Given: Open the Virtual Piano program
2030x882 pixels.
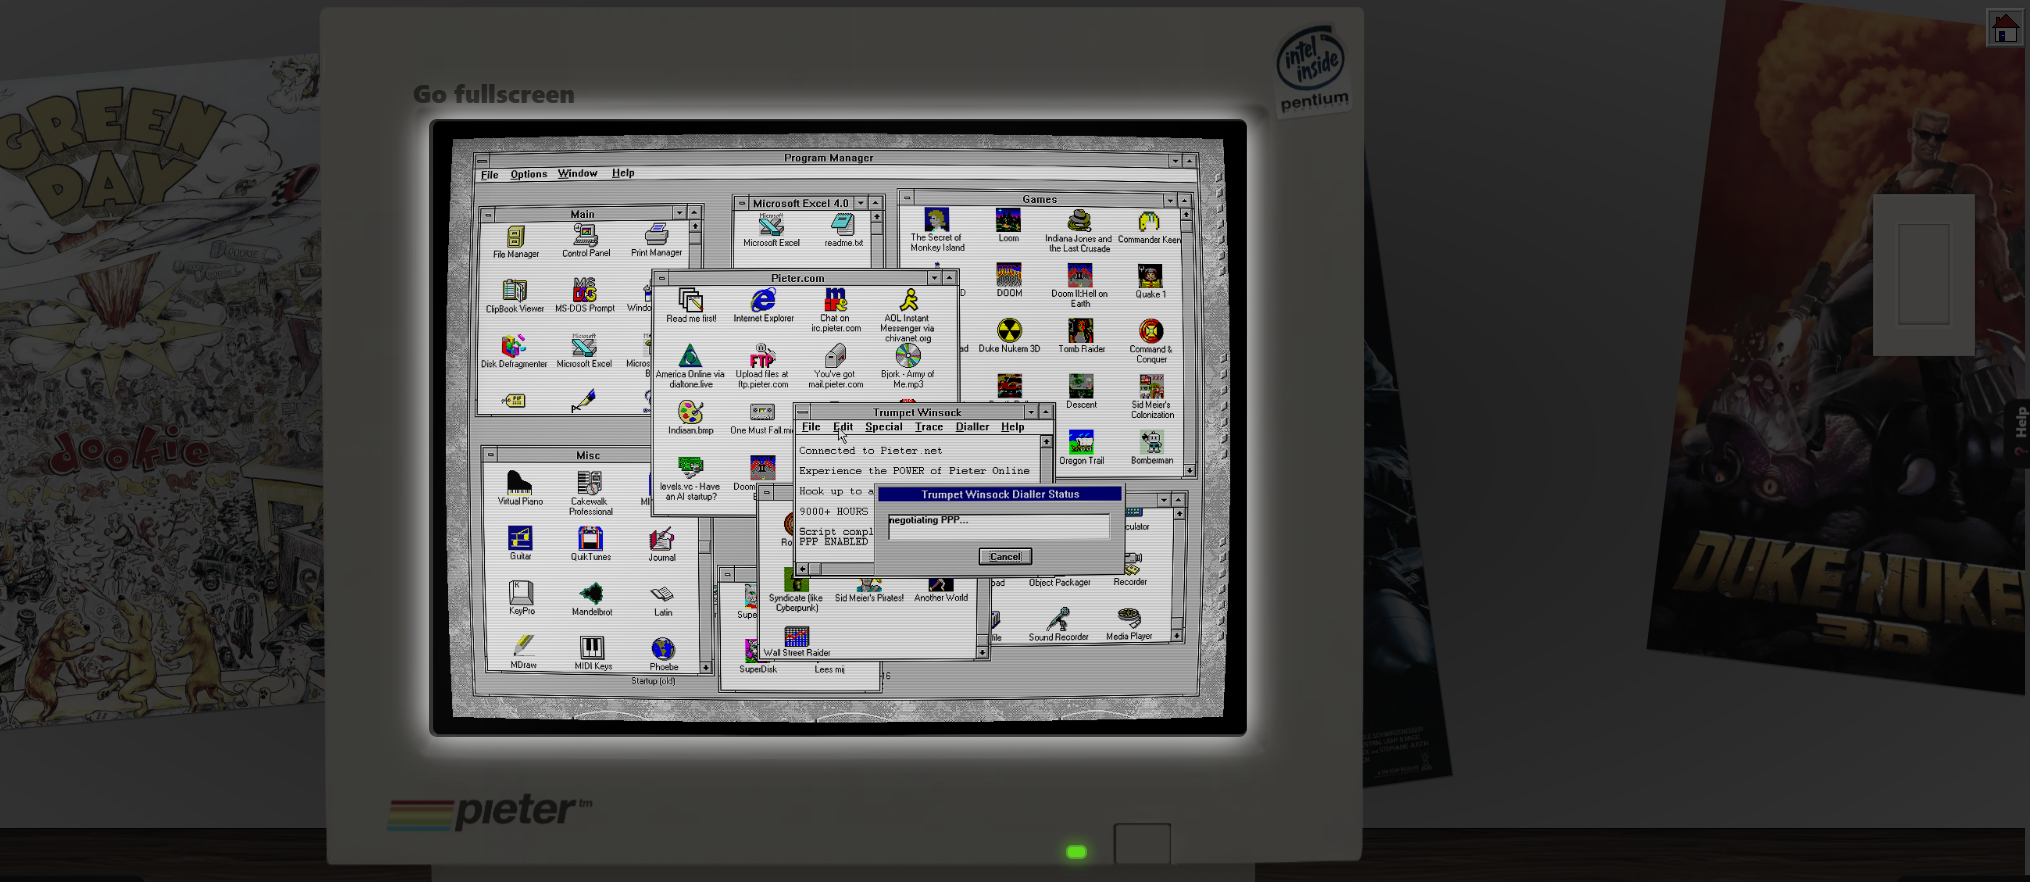Looking at the screenshot, I should (x=519, y=485).
